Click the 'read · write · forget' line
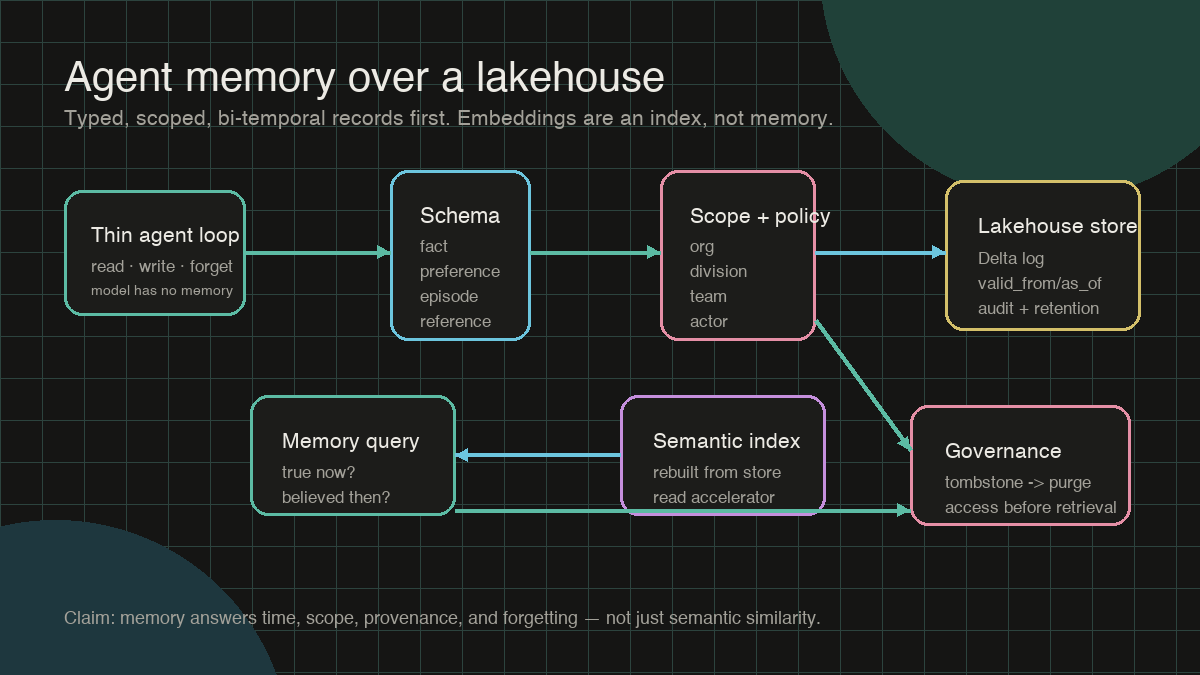 (x=162, y=266)
